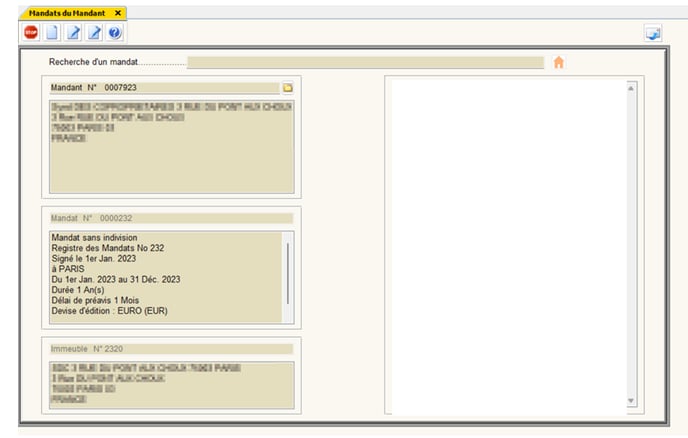Click the Recherche d'un mandat search field
This screenshot has width=688, height=438.
point(365,62)
